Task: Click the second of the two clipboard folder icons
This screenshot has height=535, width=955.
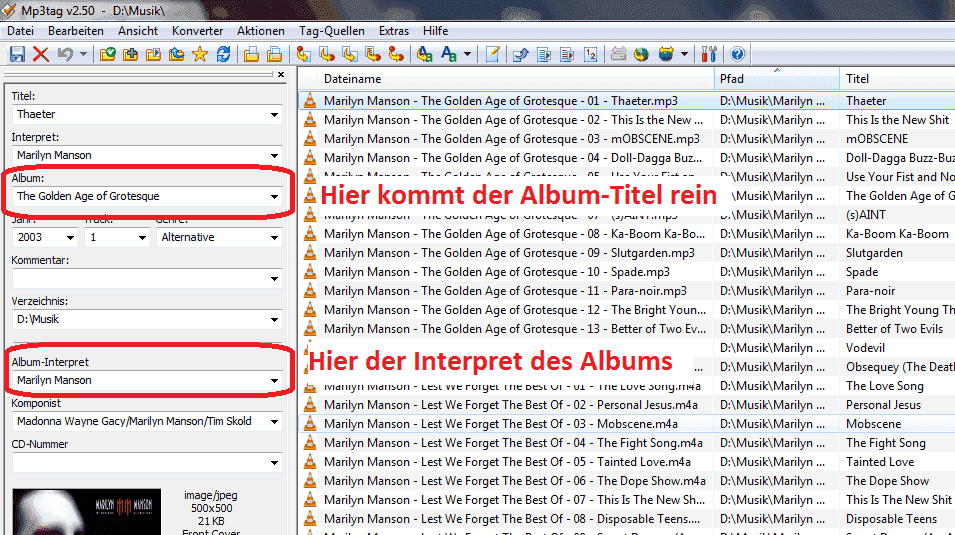Action: 274,54
